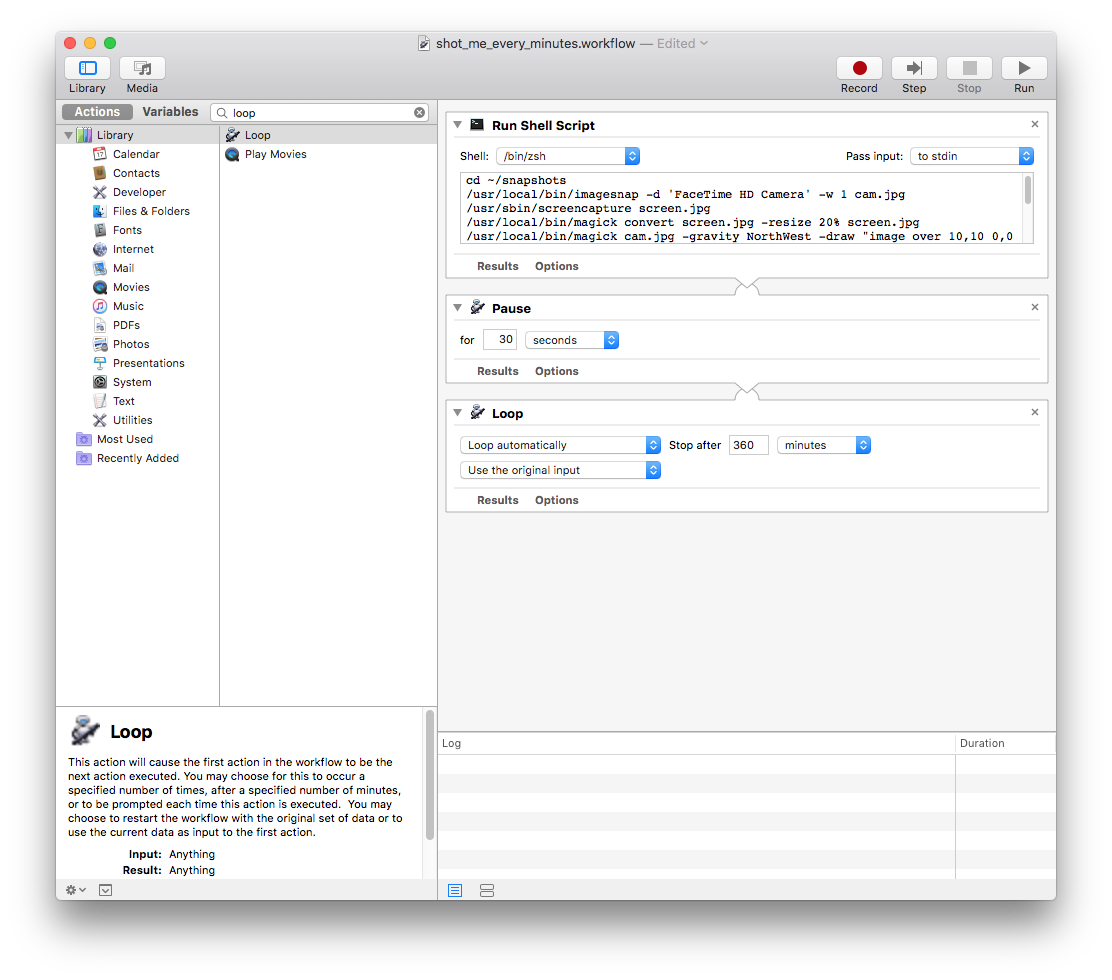Show Results for Pause action

point(498,371)
